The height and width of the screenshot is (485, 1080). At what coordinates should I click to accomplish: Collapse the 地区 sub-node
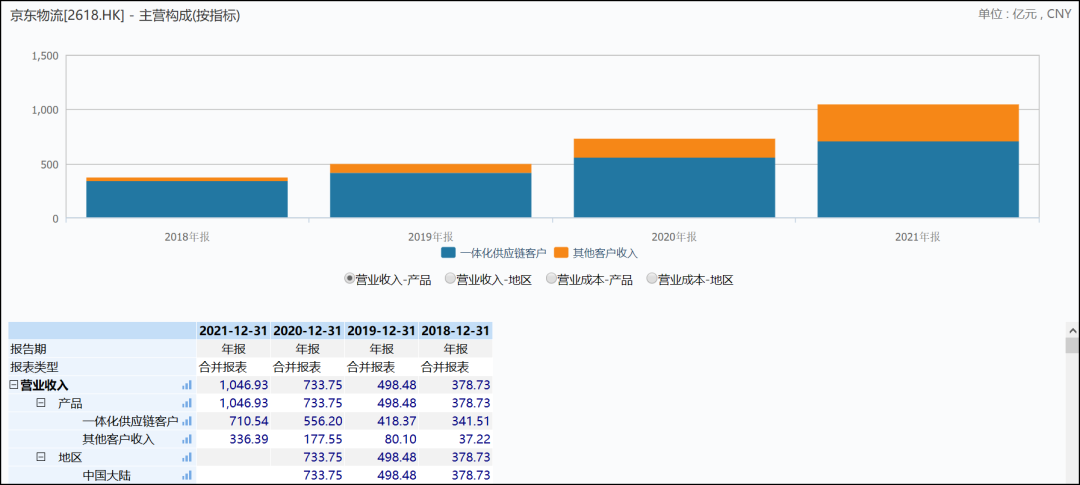[x=41, y=457]
